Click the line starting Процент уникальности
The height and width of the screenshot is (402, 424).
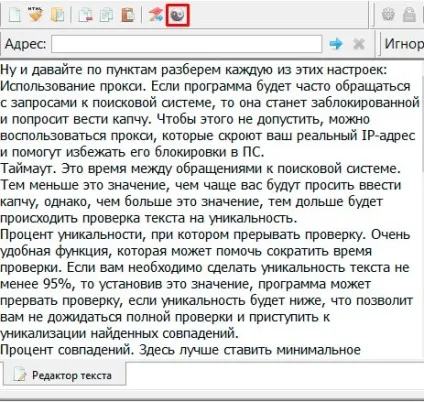[205, 234]
